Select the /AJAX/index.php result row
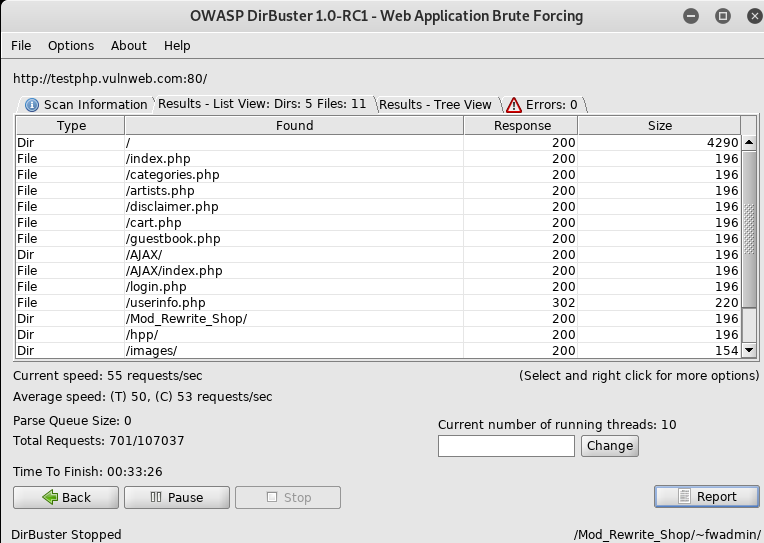764x543 pixels. (x=378, y=271)
